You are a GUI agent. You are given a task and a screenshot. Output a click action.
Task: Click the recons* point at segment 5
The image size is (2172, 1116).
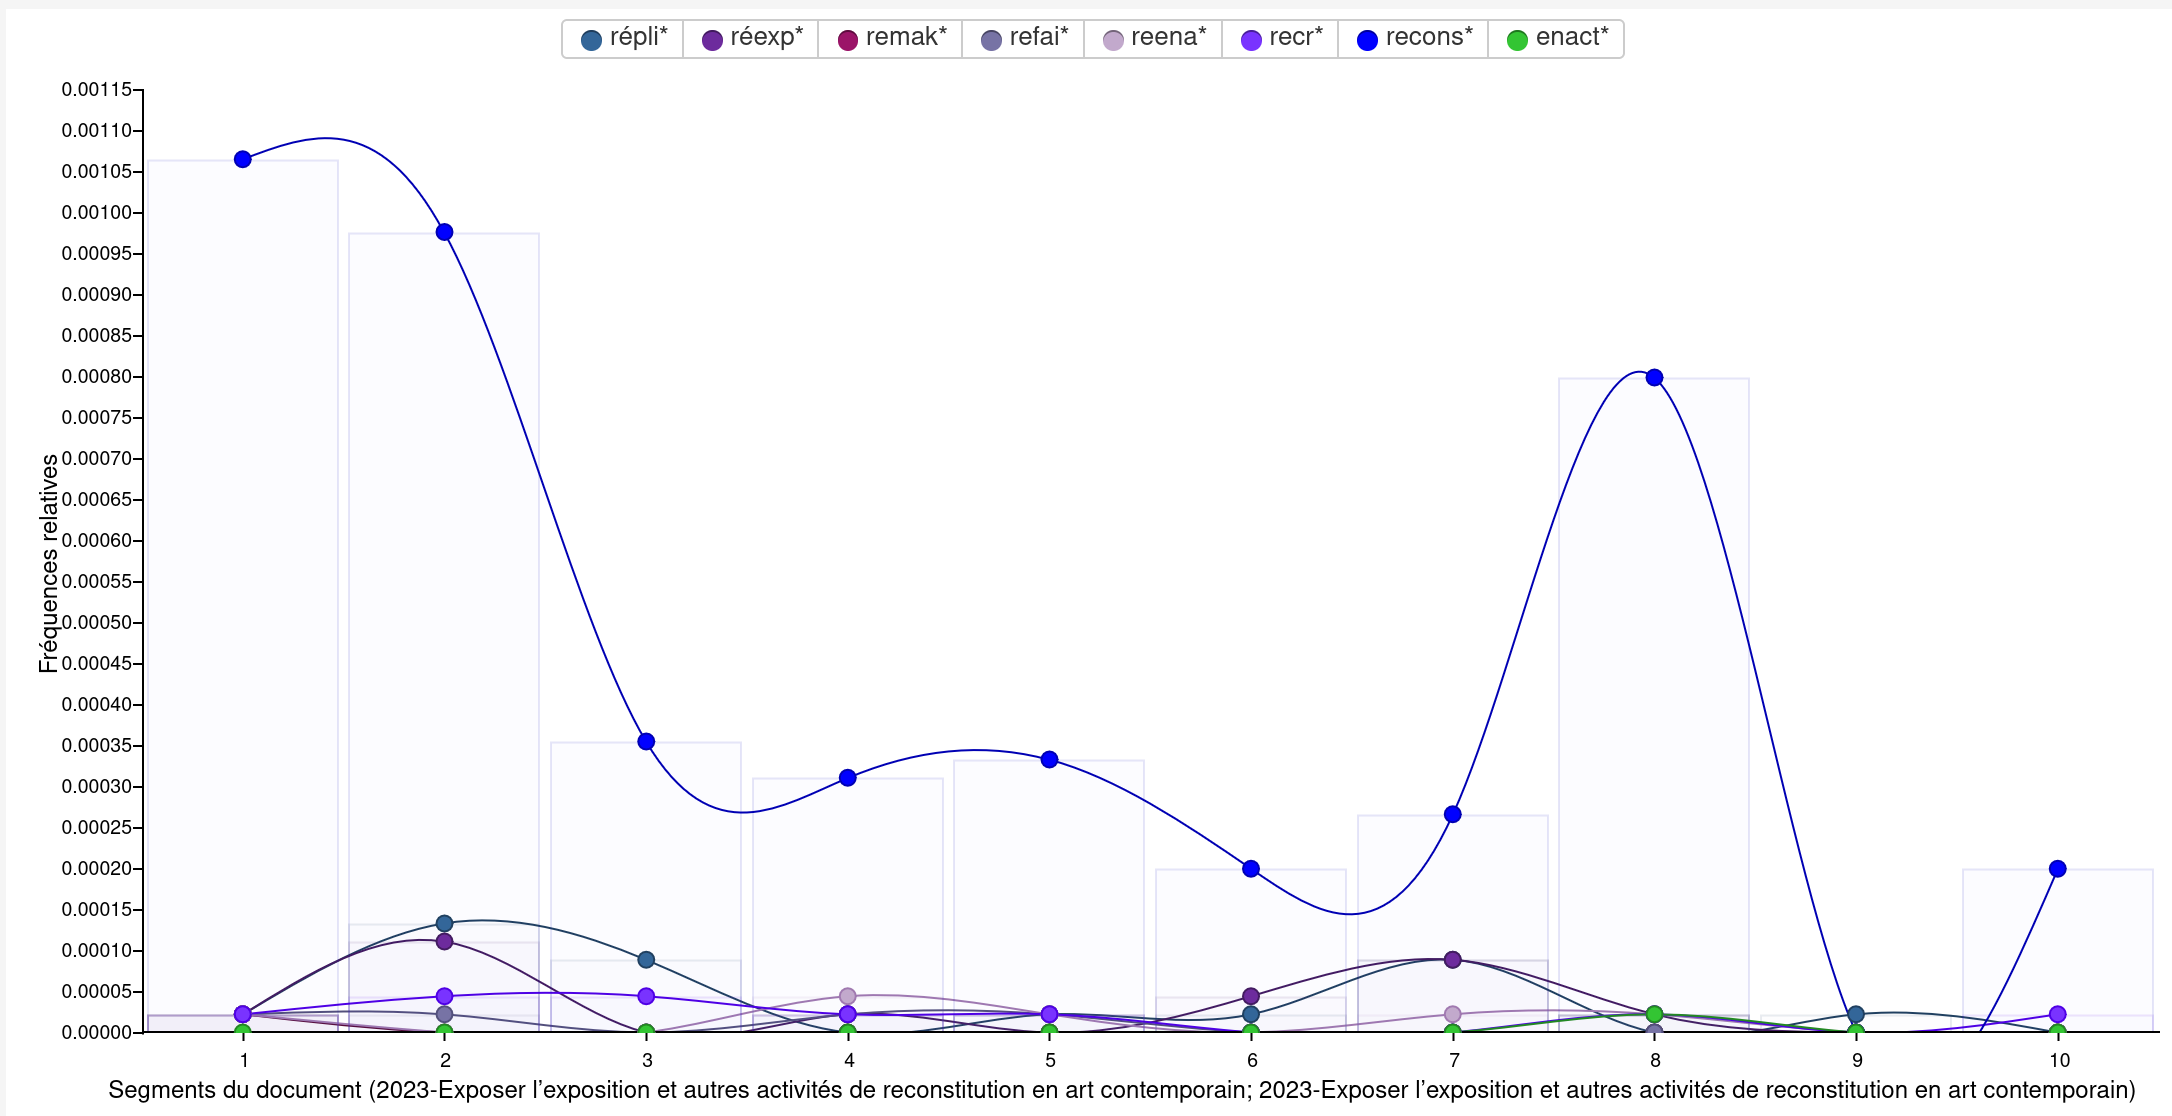tap(1049, 759)
